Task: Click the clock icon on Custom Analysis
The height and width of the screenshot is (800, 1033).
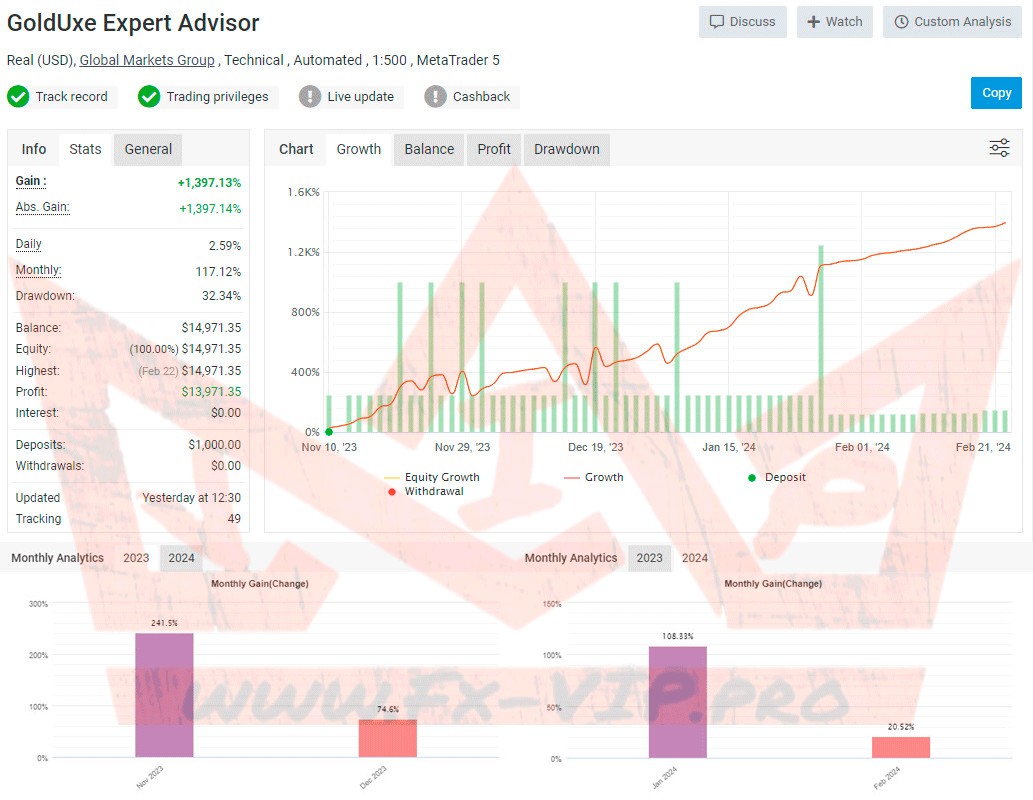Action: click(901, 22)
